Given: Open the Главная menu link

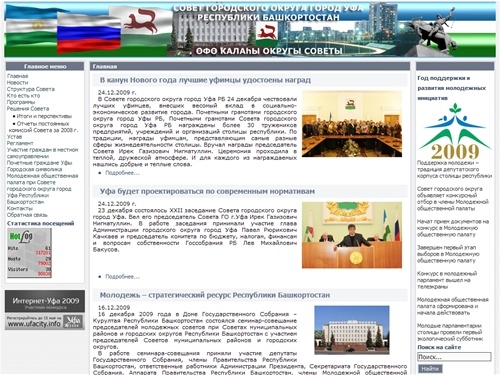Looking at the screenshot, I should pyautogui.click(x=17, y=76).
